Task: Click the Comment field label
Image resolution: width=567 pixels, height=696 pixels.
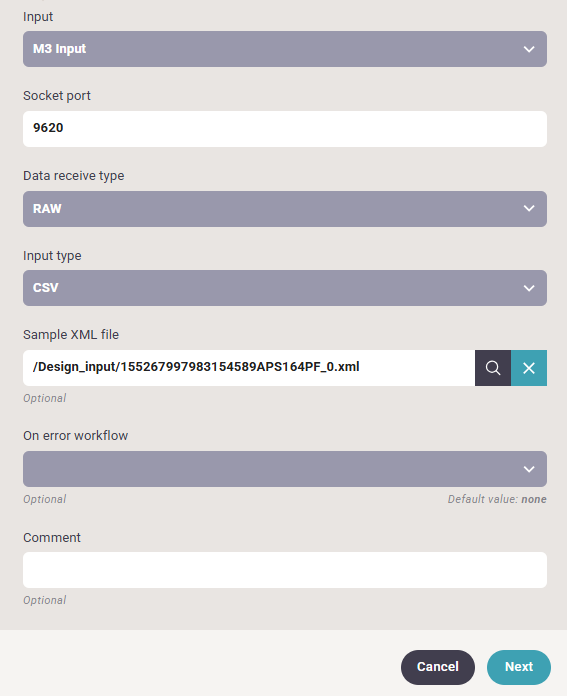Action: [x=52, y=538]
